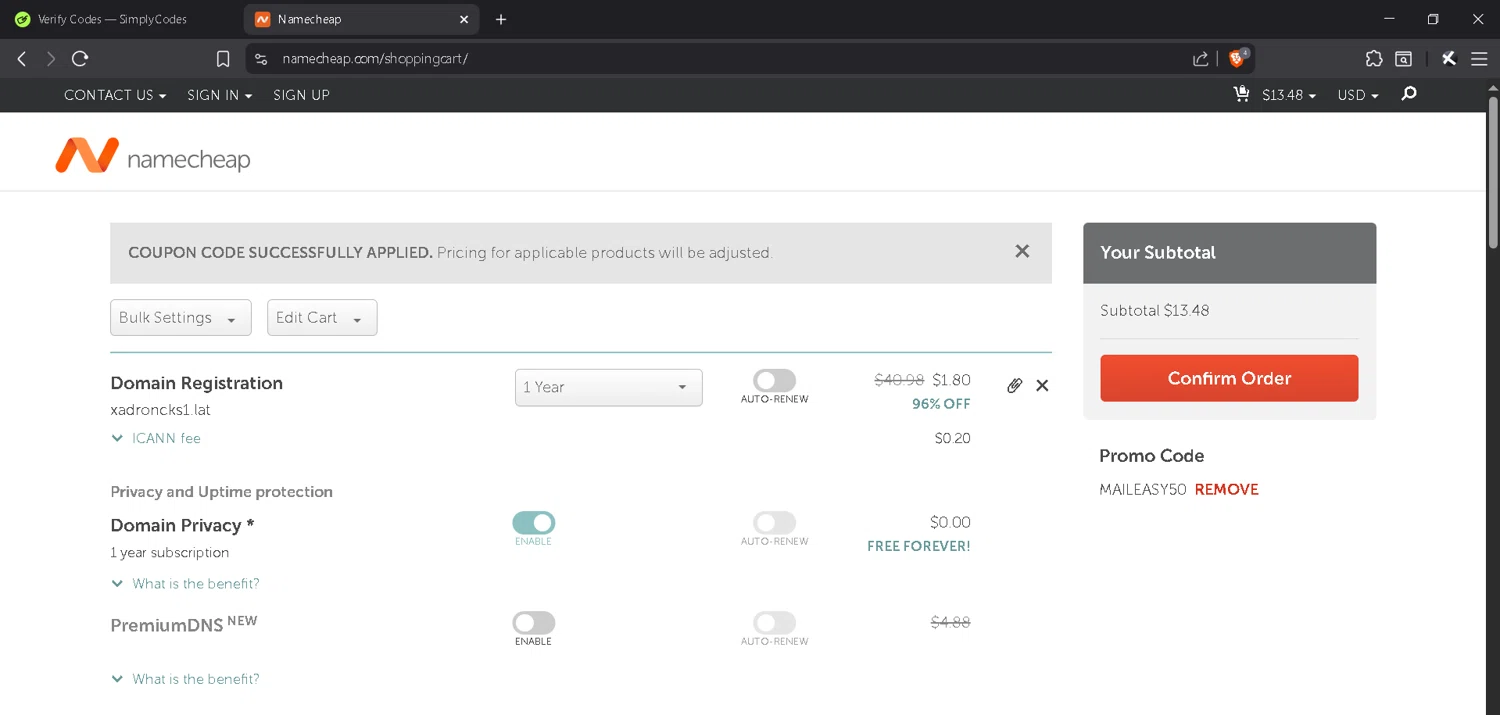Open the USD currency dropdown
The width and height of the screenshot is (1500, 715).
pos(1358,95)
